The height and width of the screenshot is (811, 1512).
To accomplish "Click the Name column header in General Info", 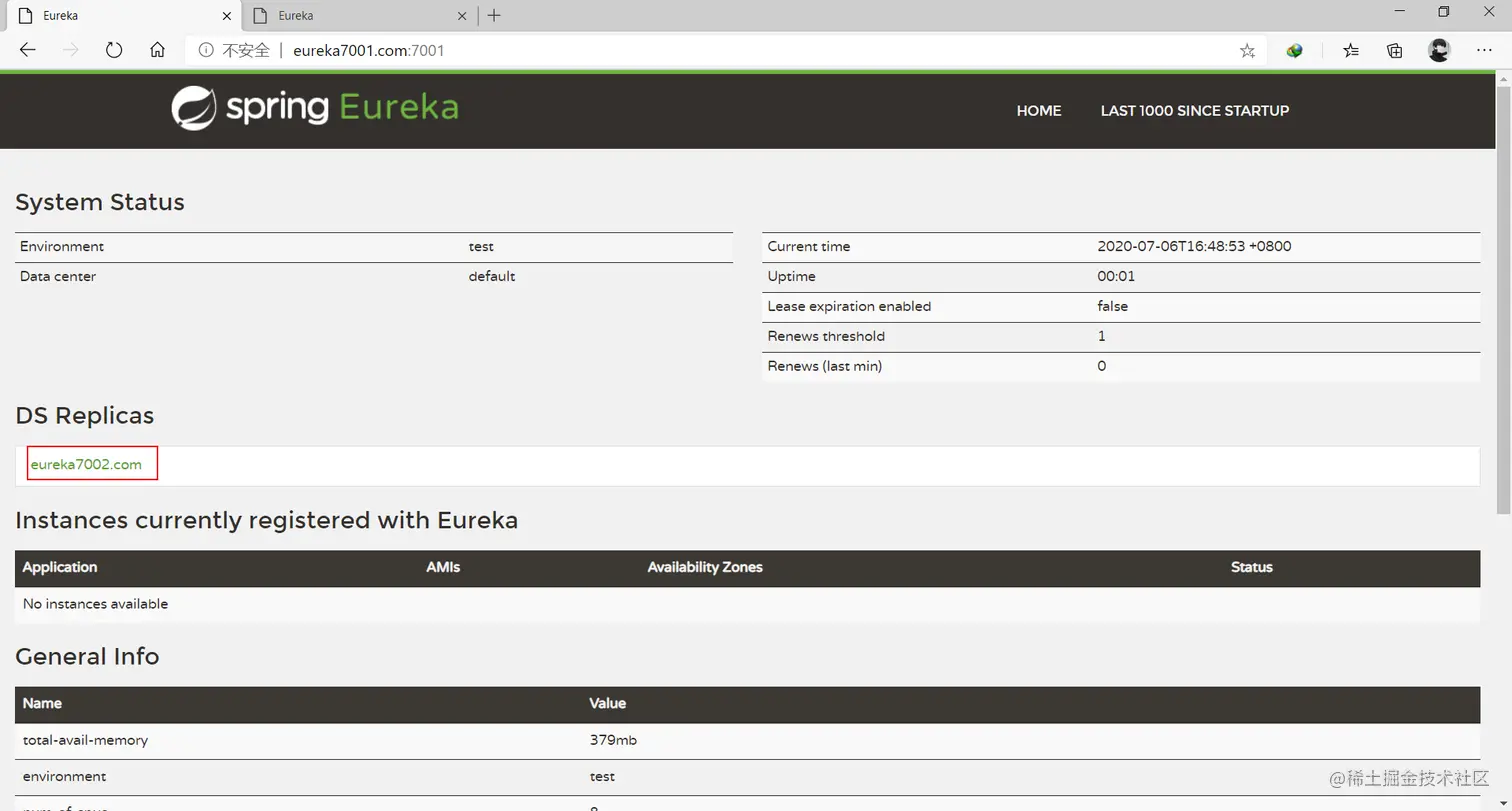I will pyautogui.click(x=42, y=703).
